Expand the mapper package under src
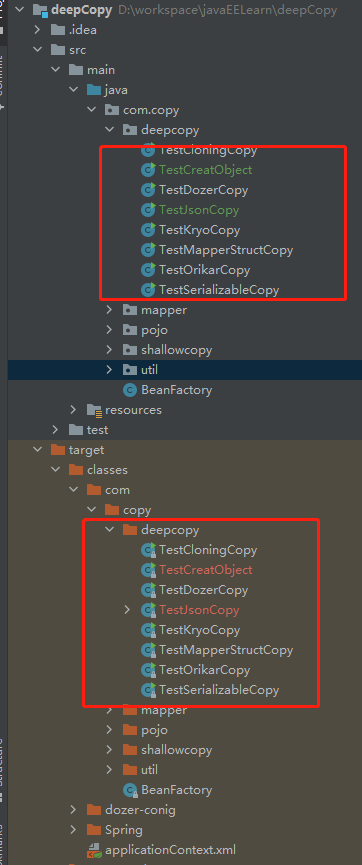The height and width of the screenshot is (865, 362). tap(110, 310)
